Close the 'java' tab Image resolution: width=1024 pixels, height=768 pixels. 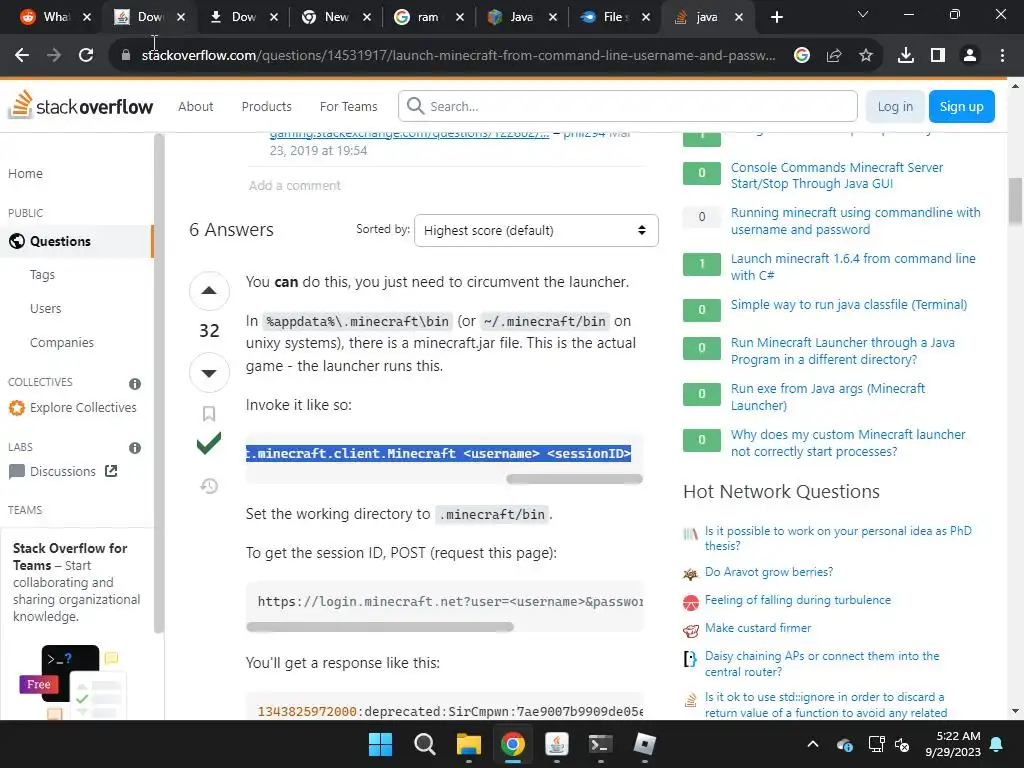(739, 17)
